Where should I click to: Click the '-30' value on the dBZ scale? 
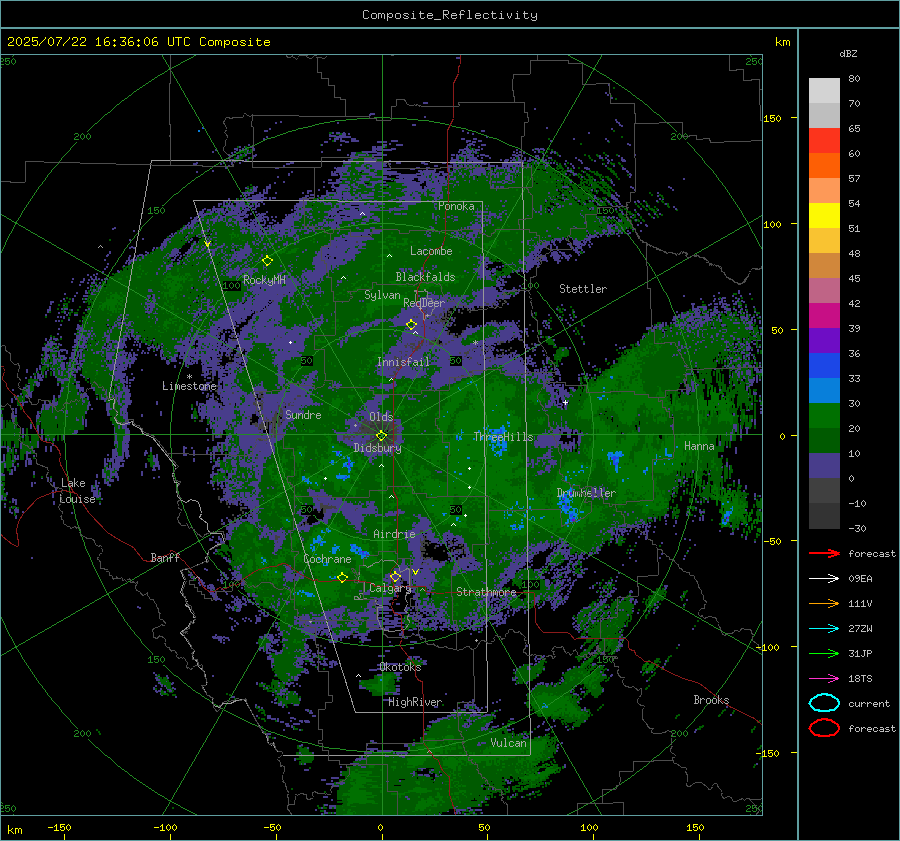point(857,528)
